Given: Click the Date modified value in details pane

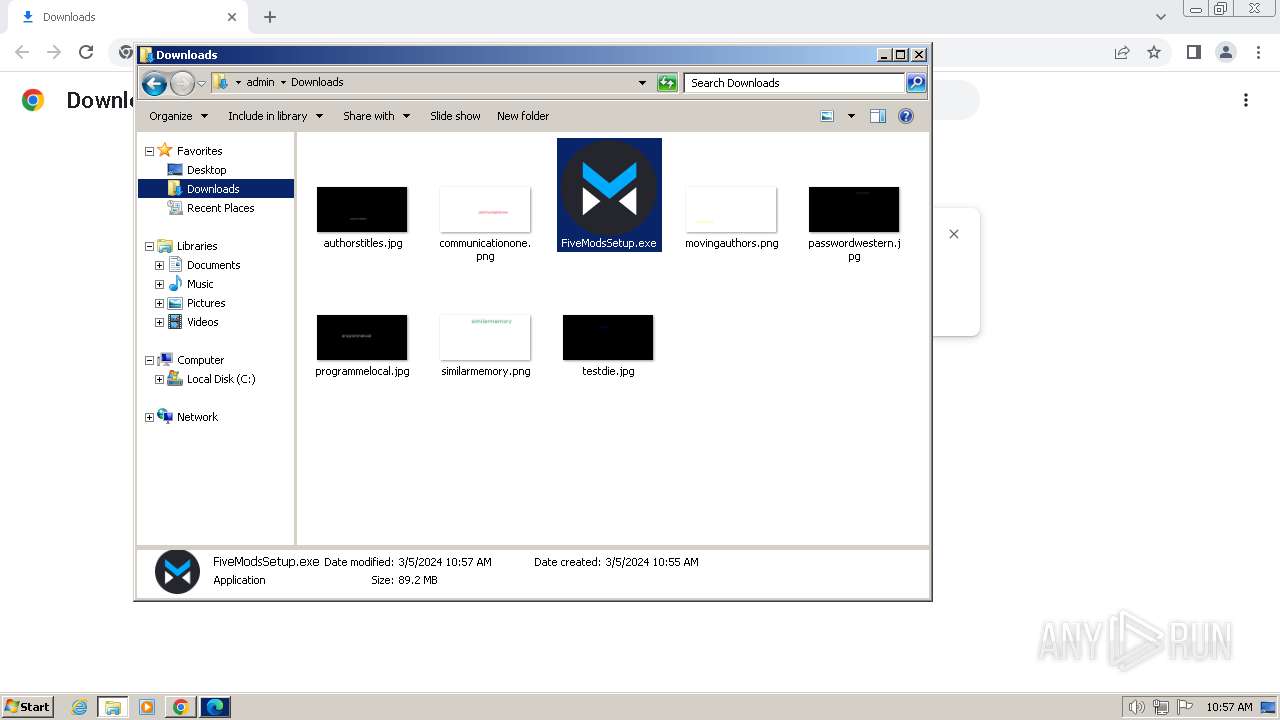Looking at the screenshot, I should click(x=445, y=562).
